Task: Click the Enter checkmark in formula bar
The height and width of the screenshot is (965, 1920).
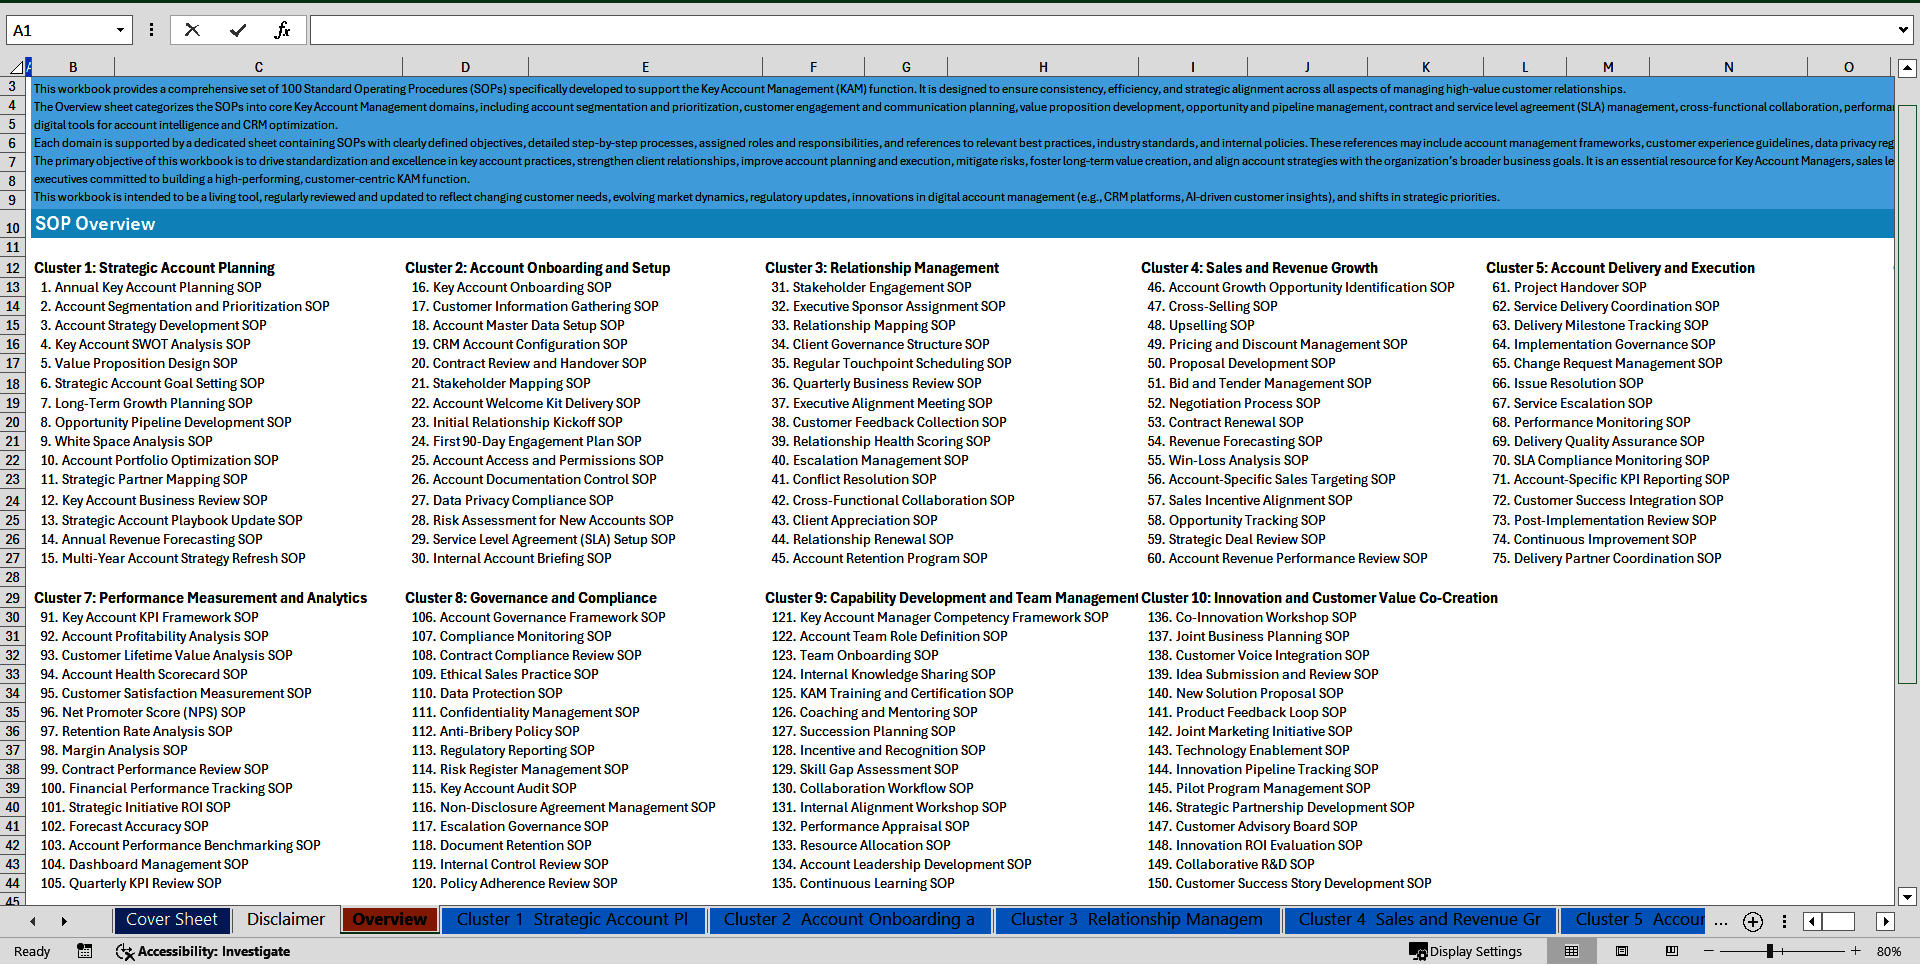Action: (x=238, y=30)
